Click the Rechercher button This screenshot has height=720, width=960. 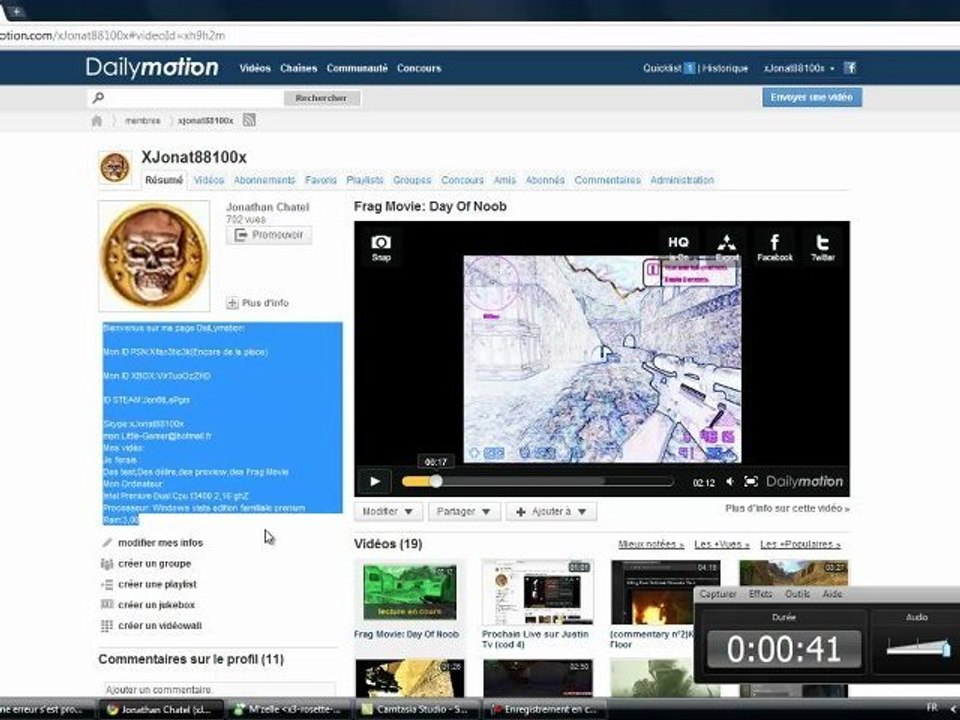tap(321, 98)
